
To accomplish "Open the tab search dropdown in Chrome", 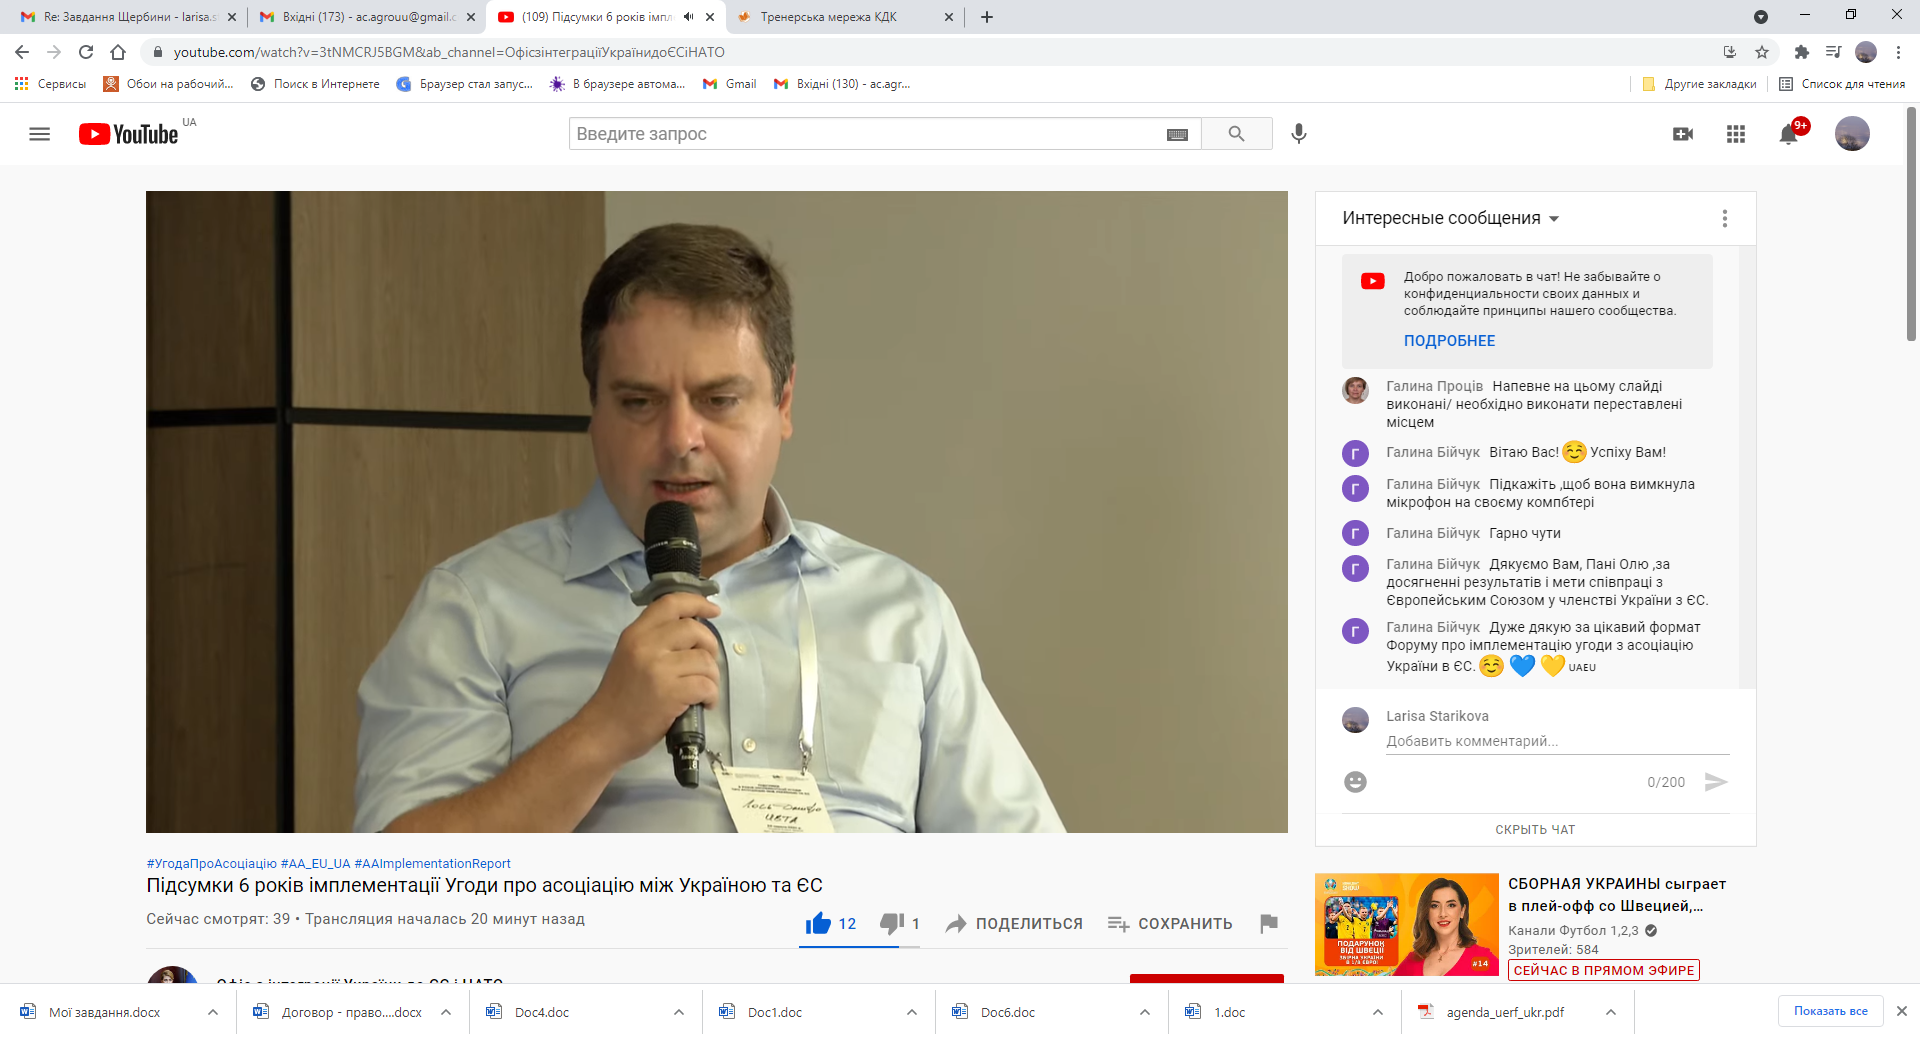I will click(x=1761, y=17).
